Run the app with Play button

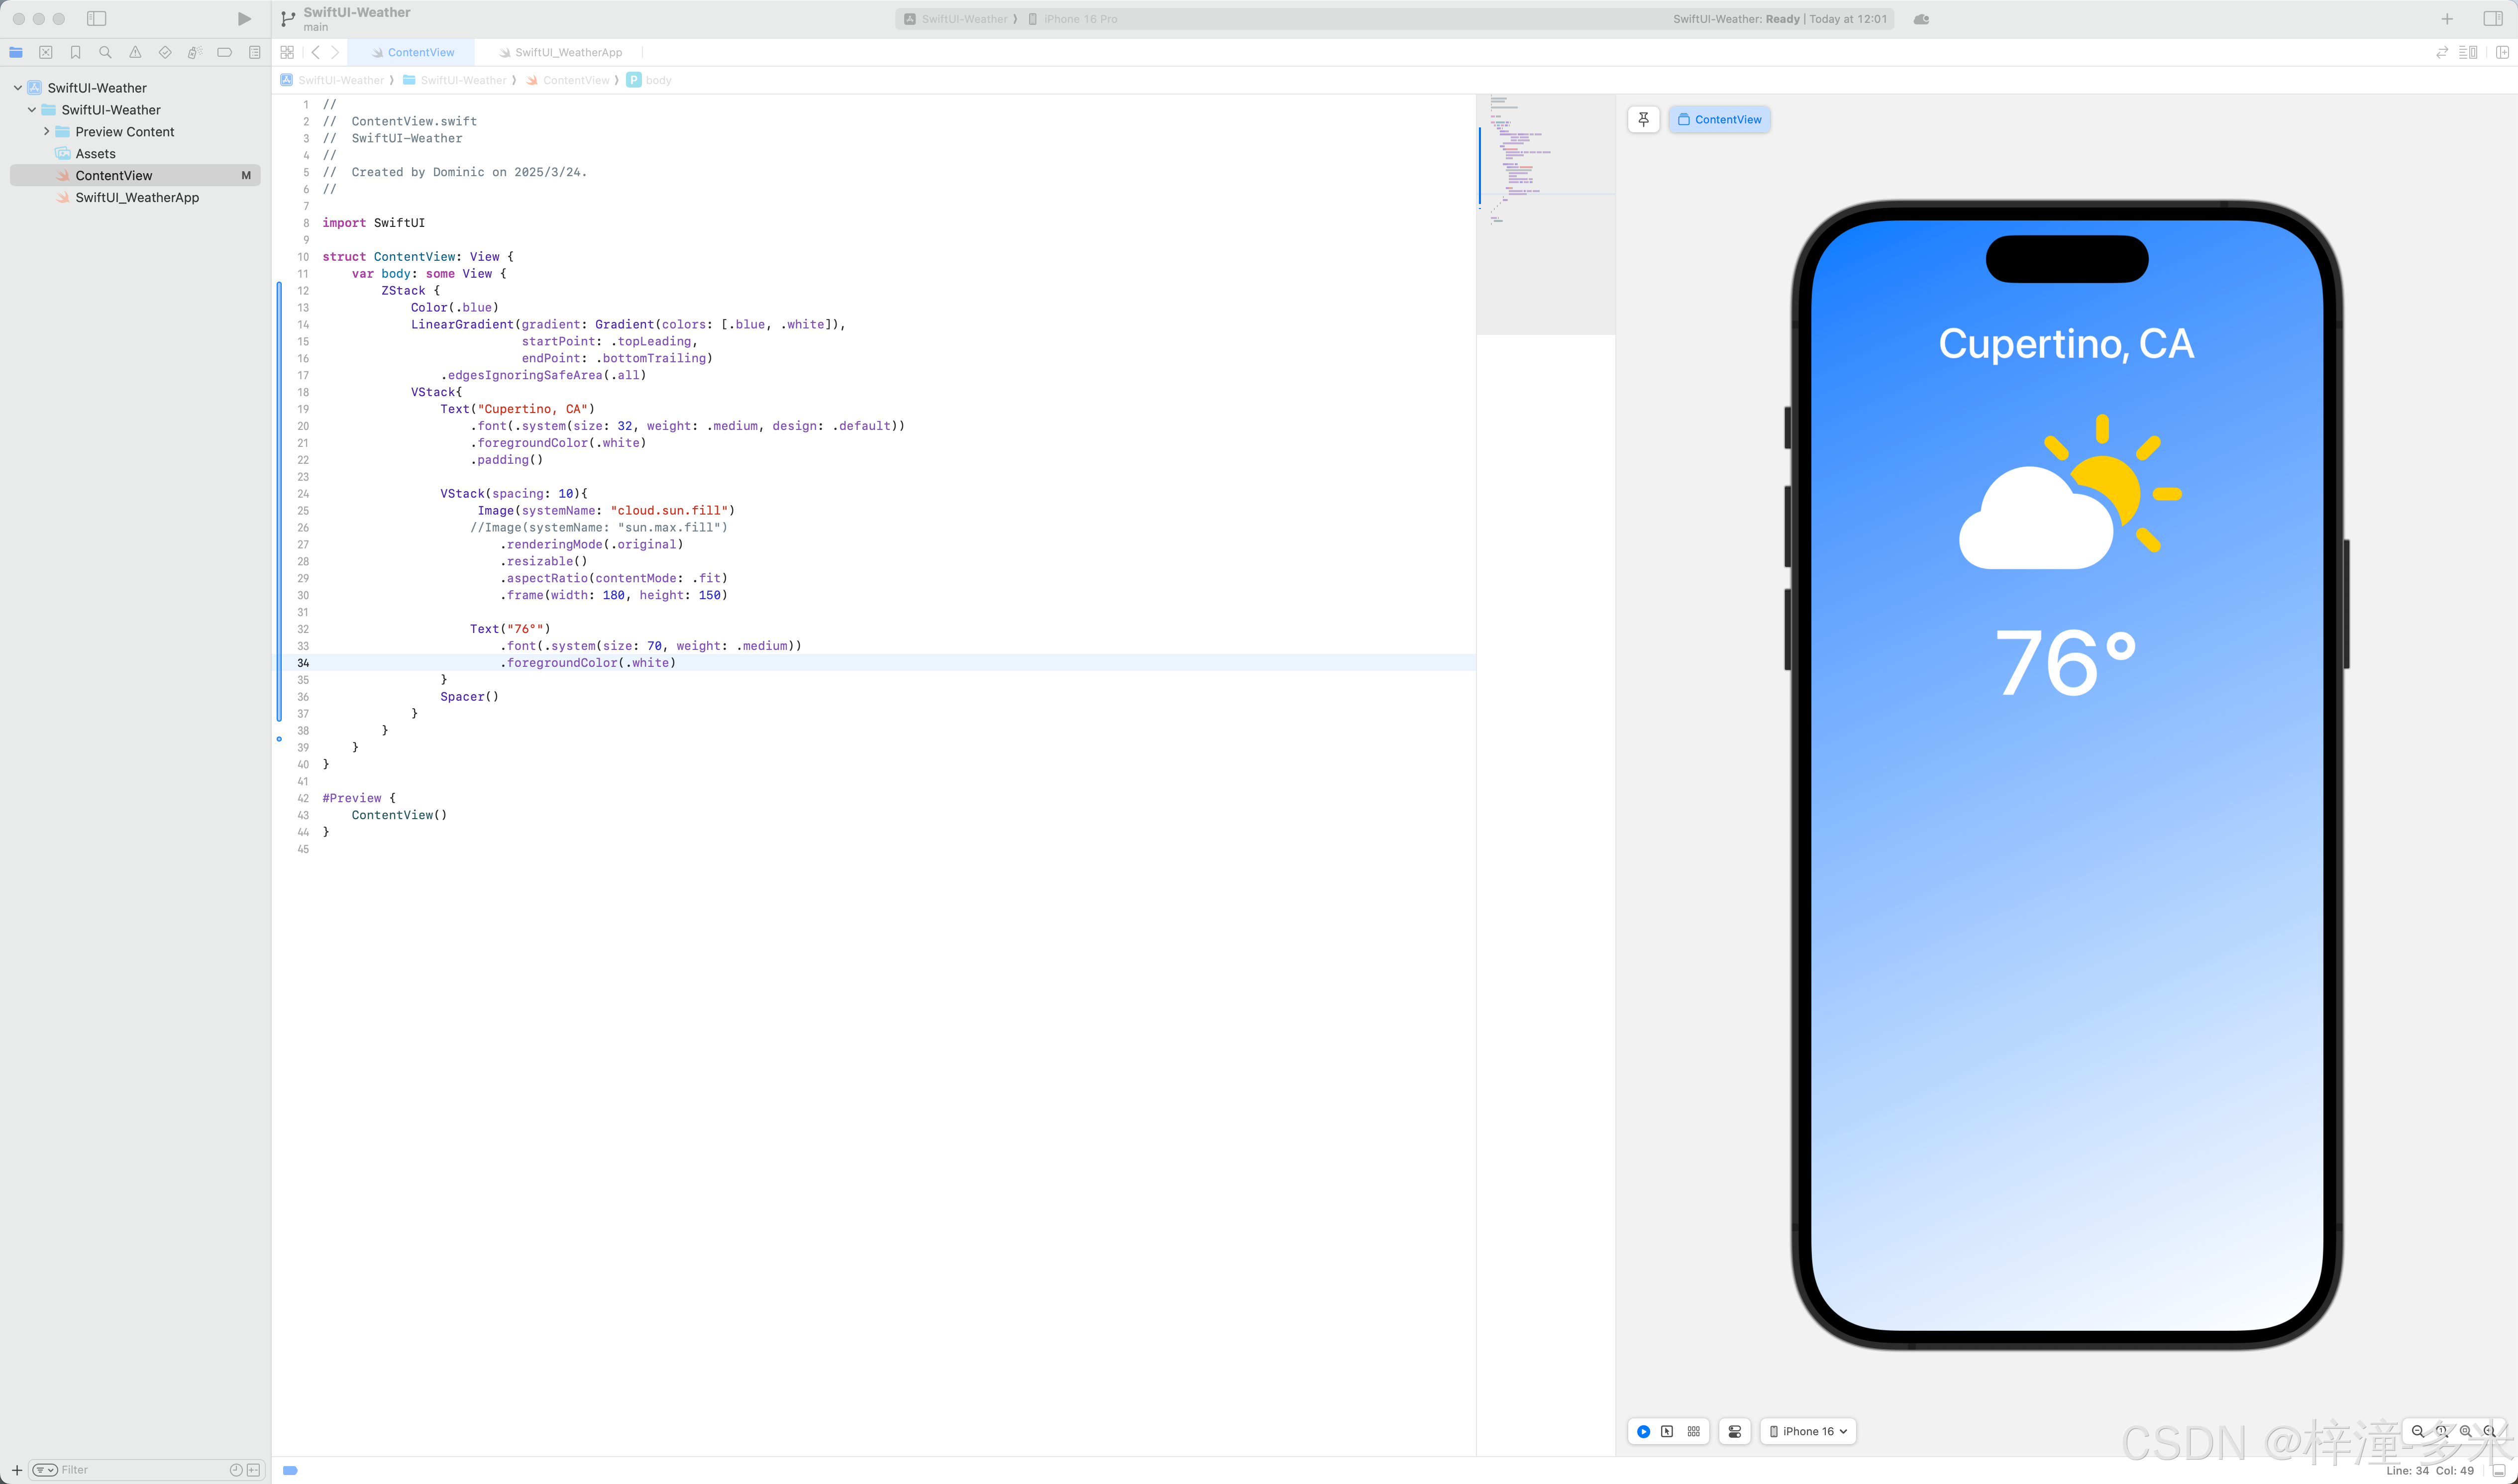(x=244, y=19)
